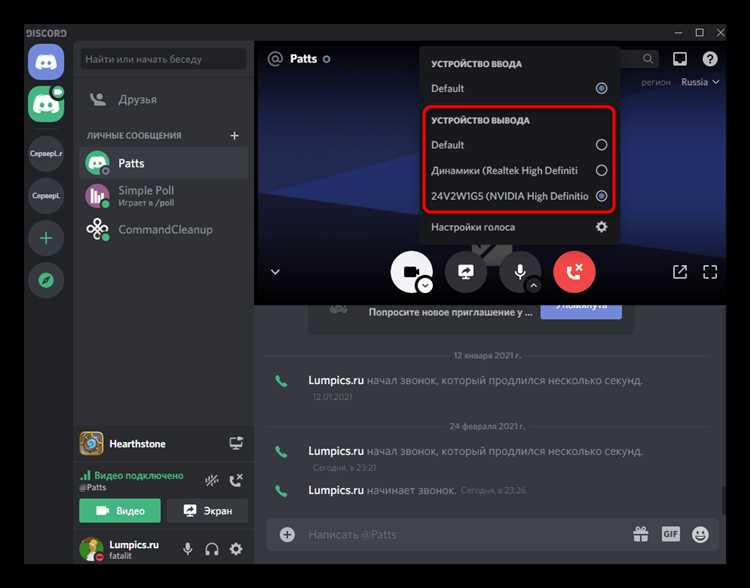Open Russia region dropdown
Viewport: 750px width, 588px height.
pyautogui.click(x=700, y=82)
